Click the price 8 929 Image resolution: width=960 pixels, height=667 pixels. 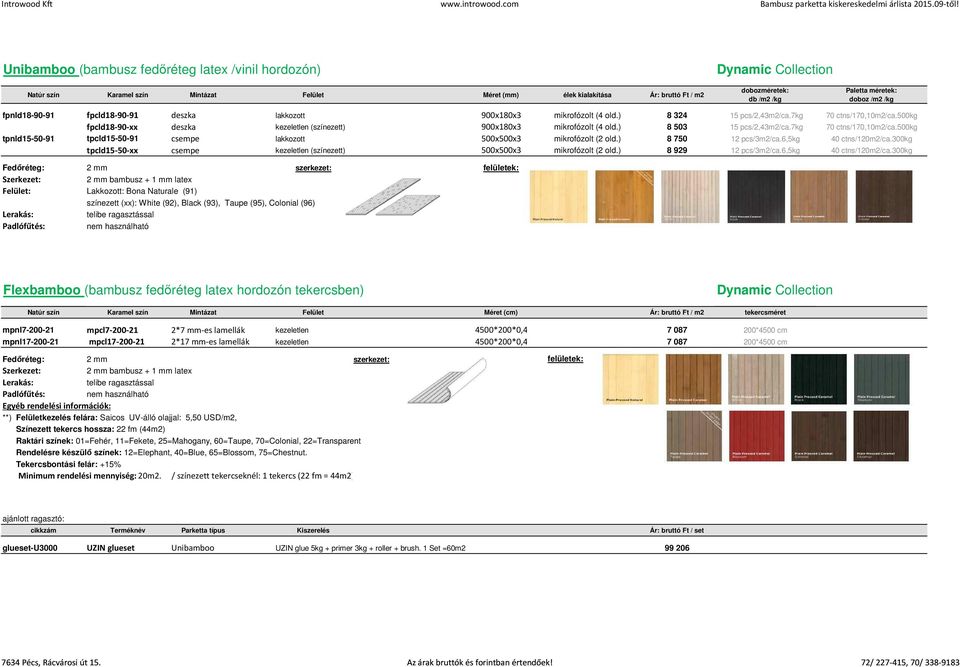coord(677,151)
